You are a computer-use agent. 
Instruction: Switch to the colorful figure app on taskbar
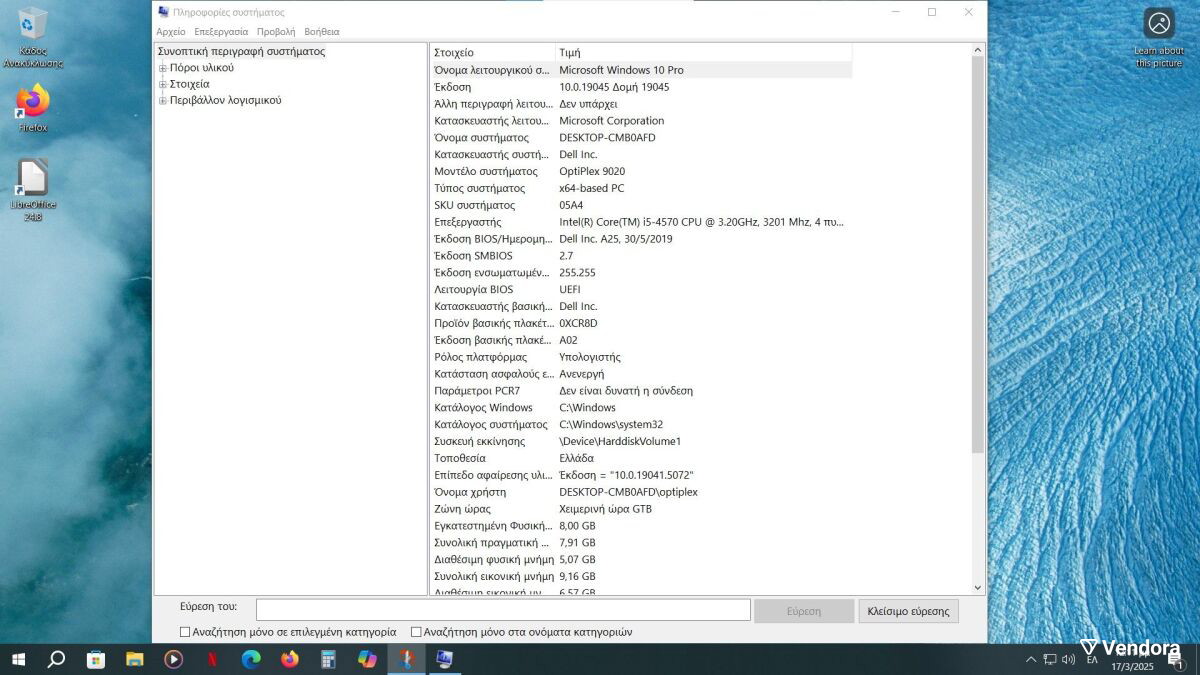click(406, 659)
